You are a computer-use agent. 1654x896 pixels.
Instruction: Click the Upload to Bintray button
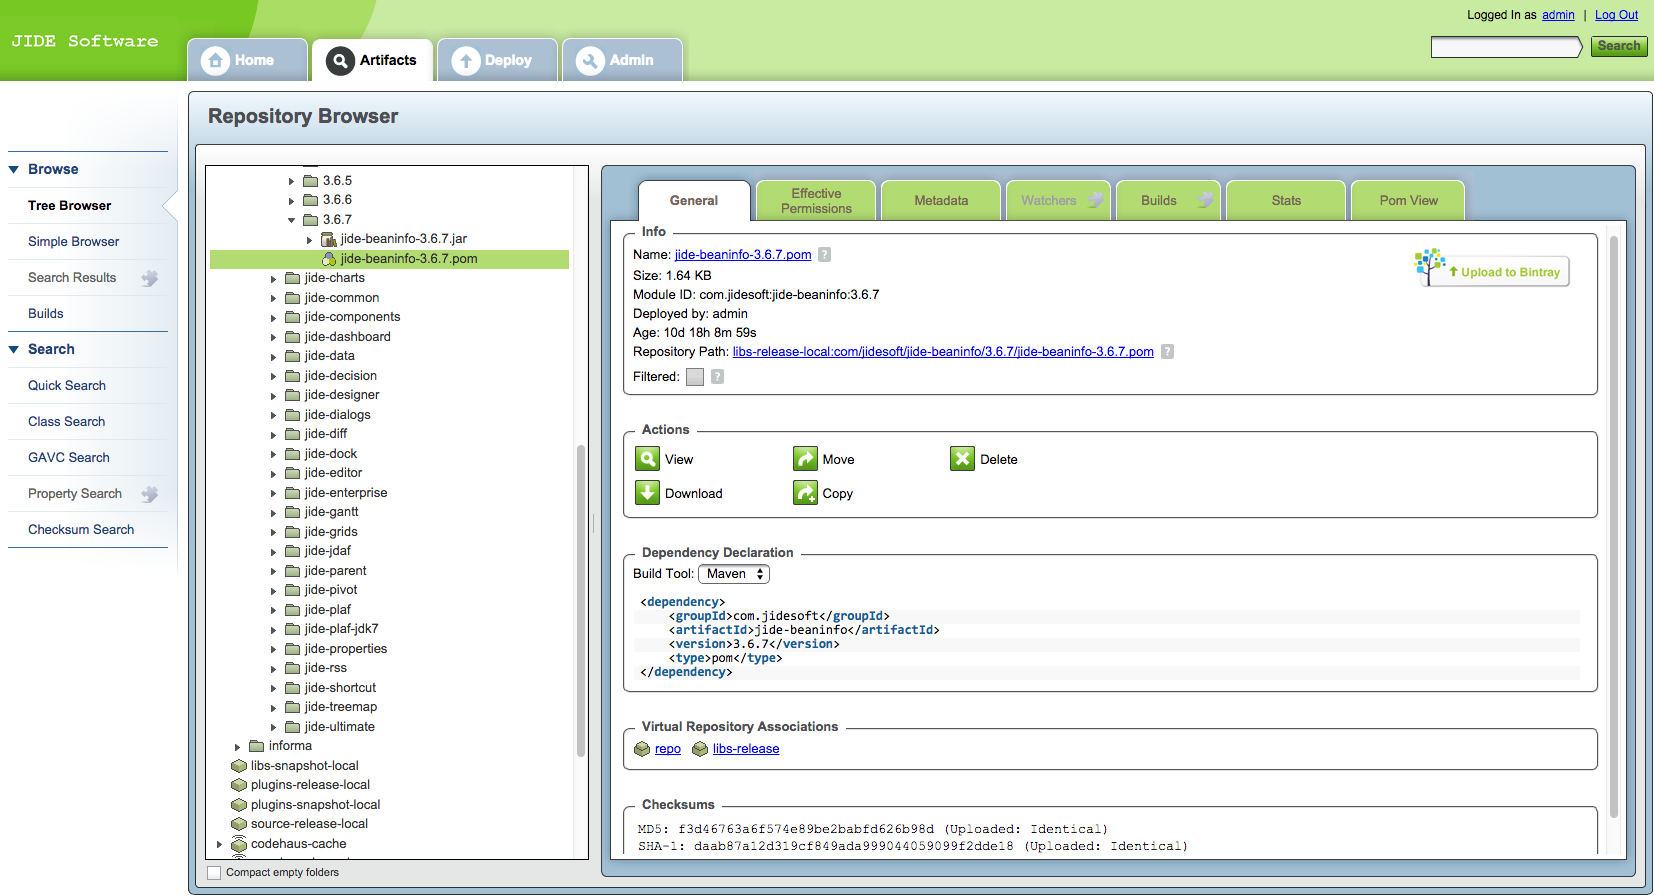(1493, 271)
